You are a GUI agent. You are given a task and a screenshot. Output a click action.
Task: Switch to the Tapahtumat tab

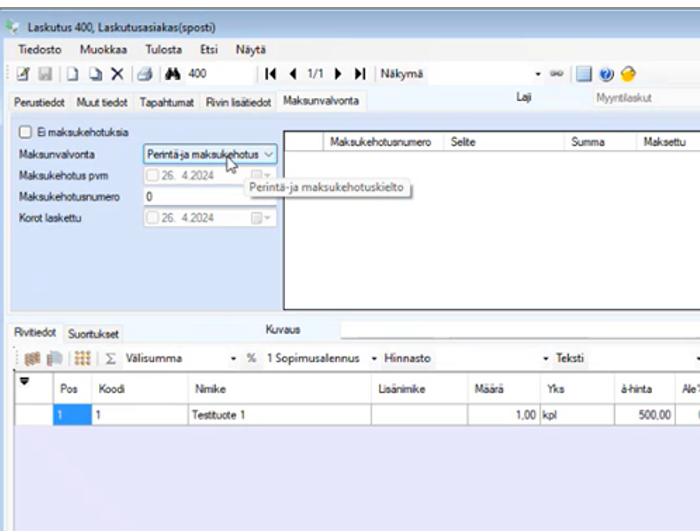[167, 102]
